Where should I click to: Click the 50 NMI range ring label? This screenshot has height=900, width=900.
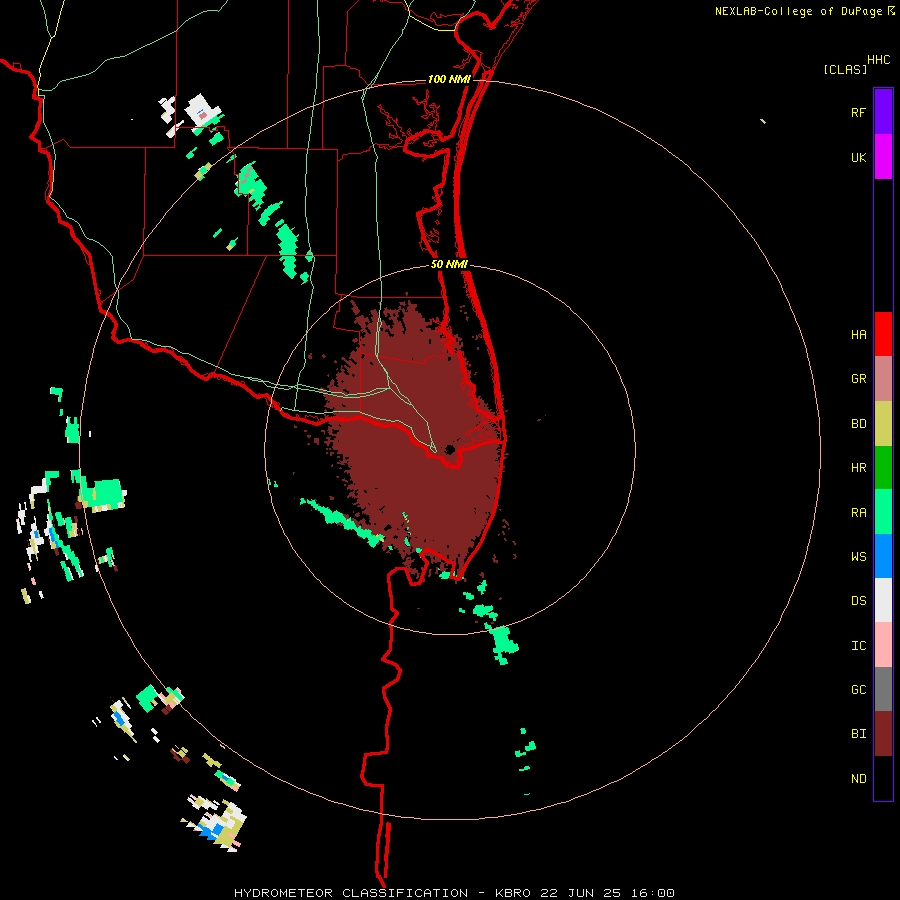449,265
